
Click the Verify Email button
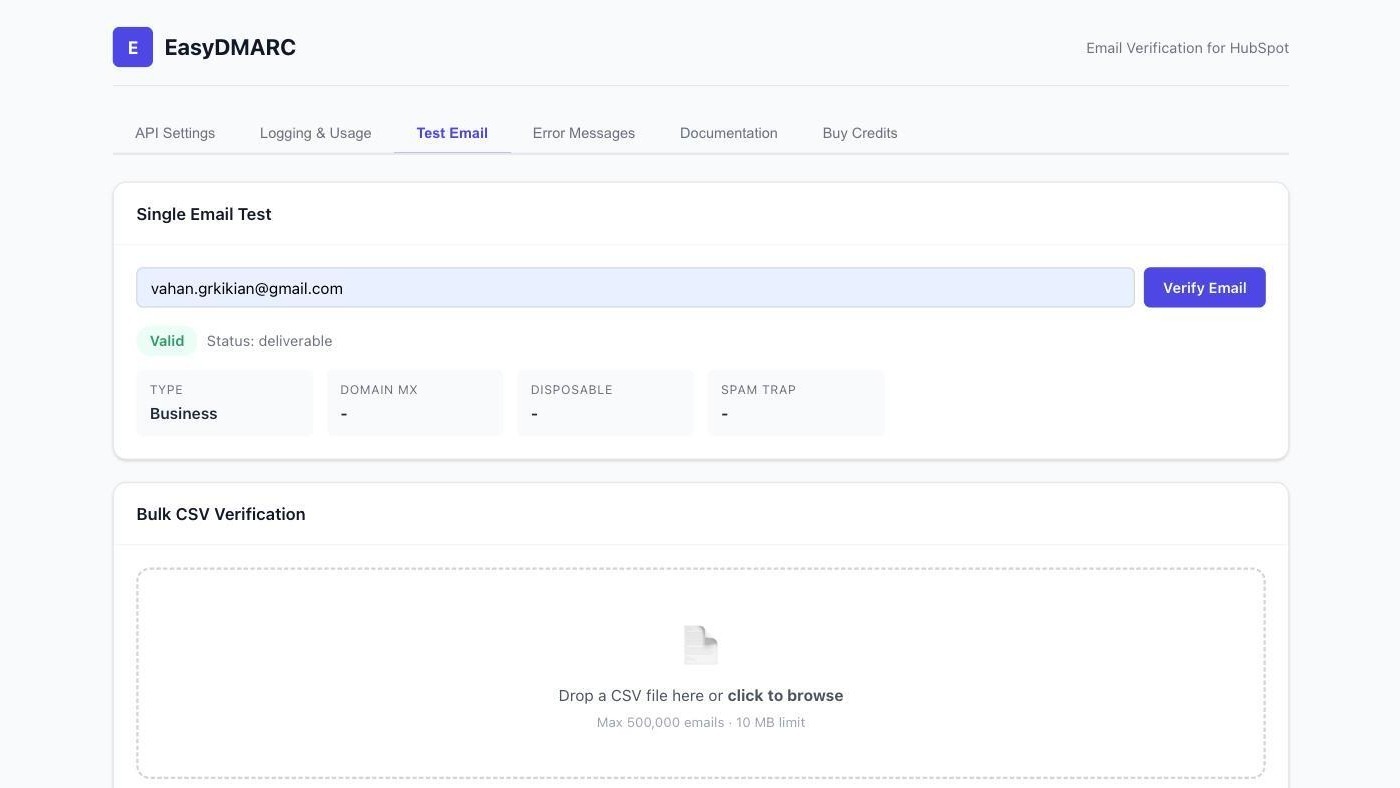pos(1205,287)
